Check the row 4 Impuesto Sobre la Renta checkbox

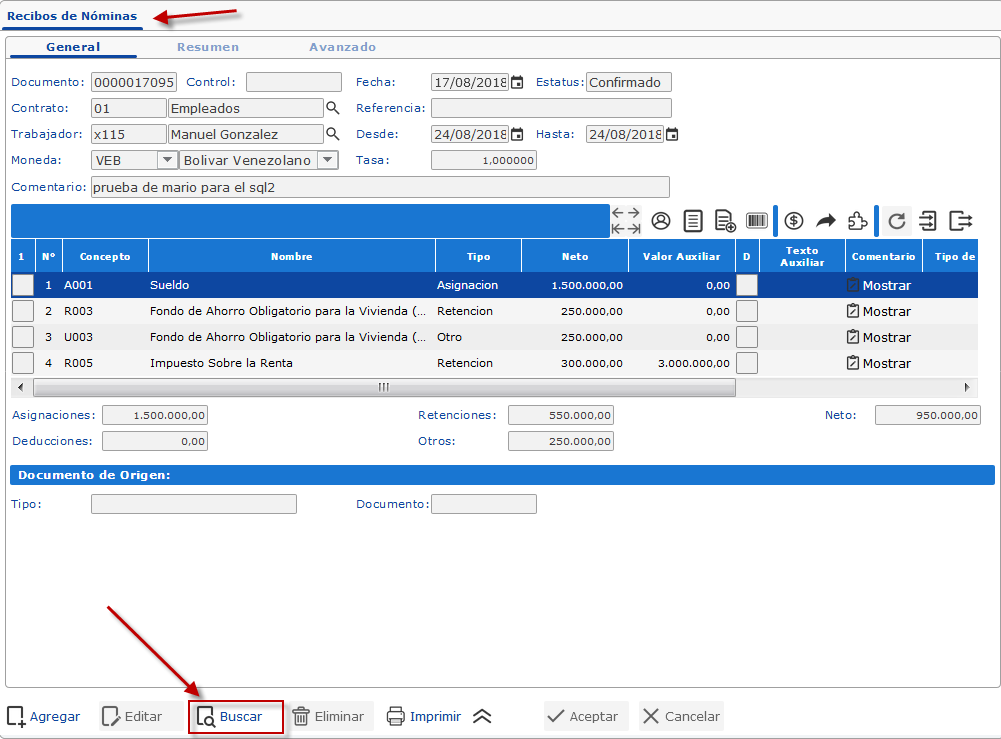21,363
